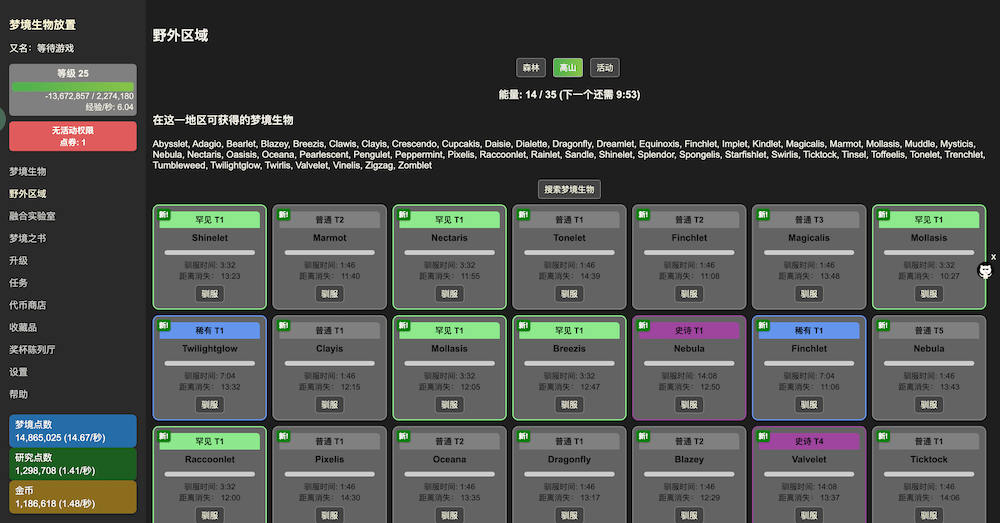Switch to the 森林 area tab

[x=530, y=68]
